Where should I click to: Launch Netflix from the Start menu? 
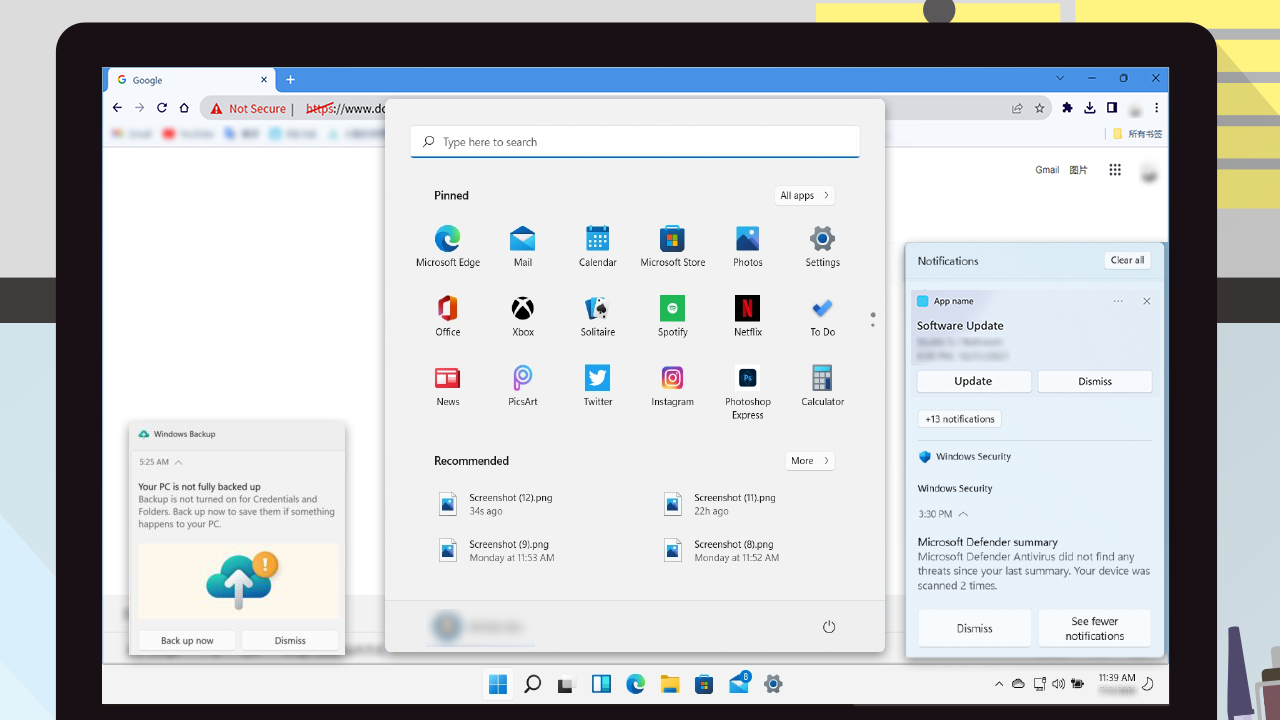point(747,316)
